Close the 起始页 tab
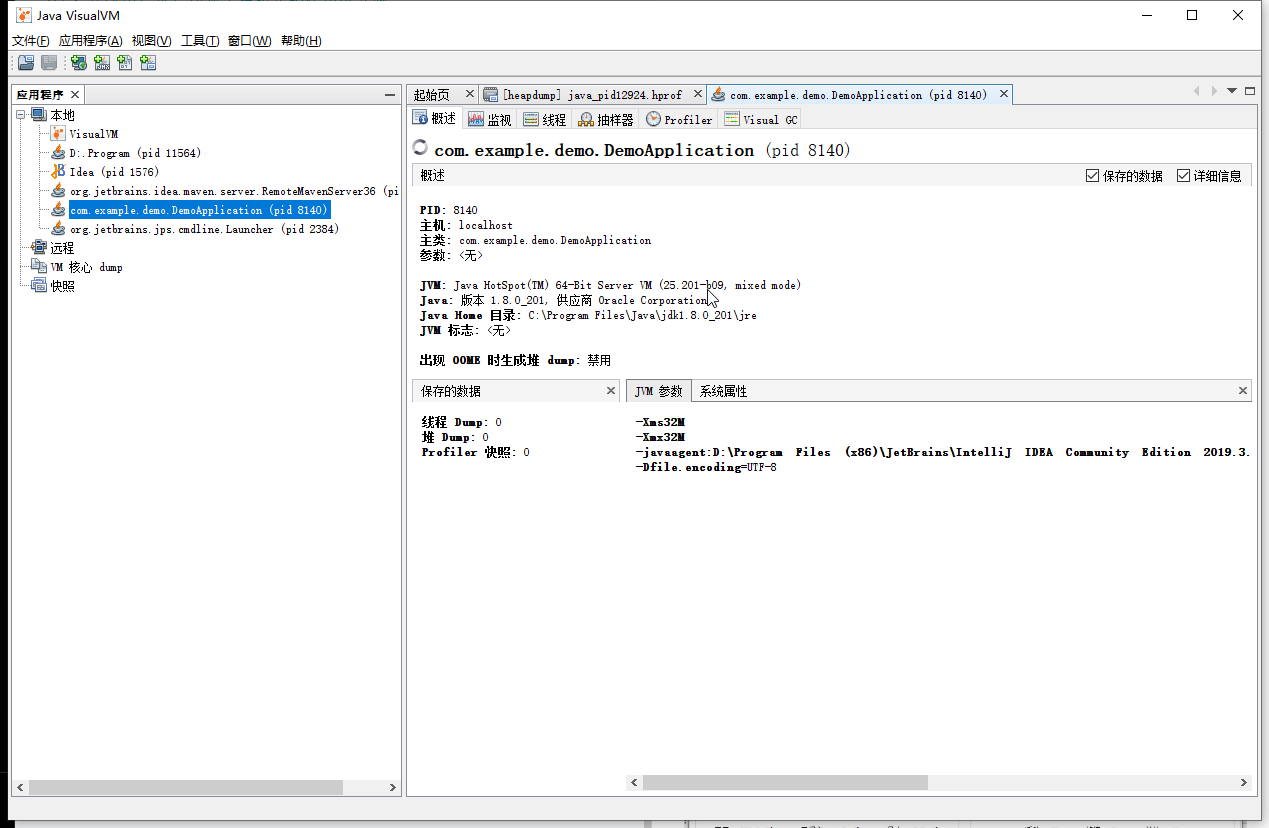 pos(470,94)
